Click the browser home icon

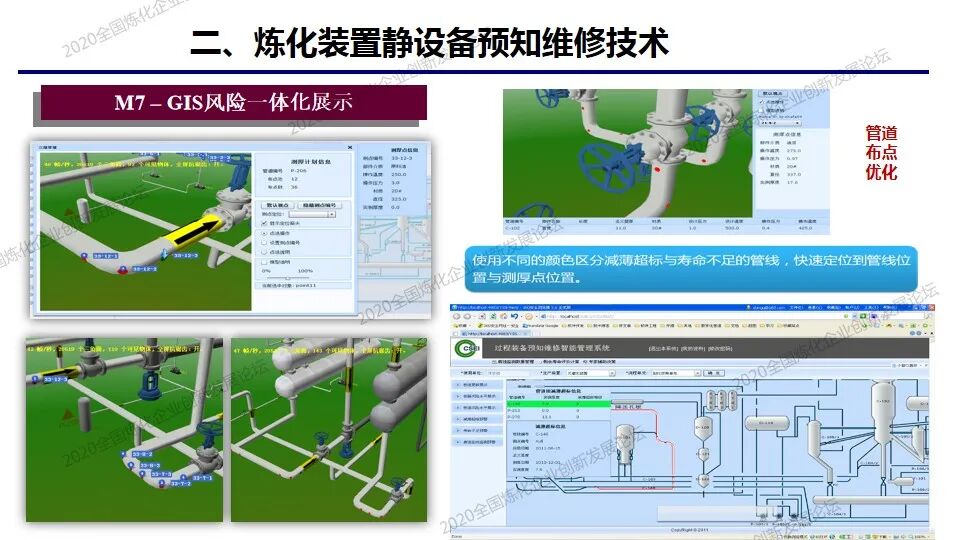coord(504,316)
